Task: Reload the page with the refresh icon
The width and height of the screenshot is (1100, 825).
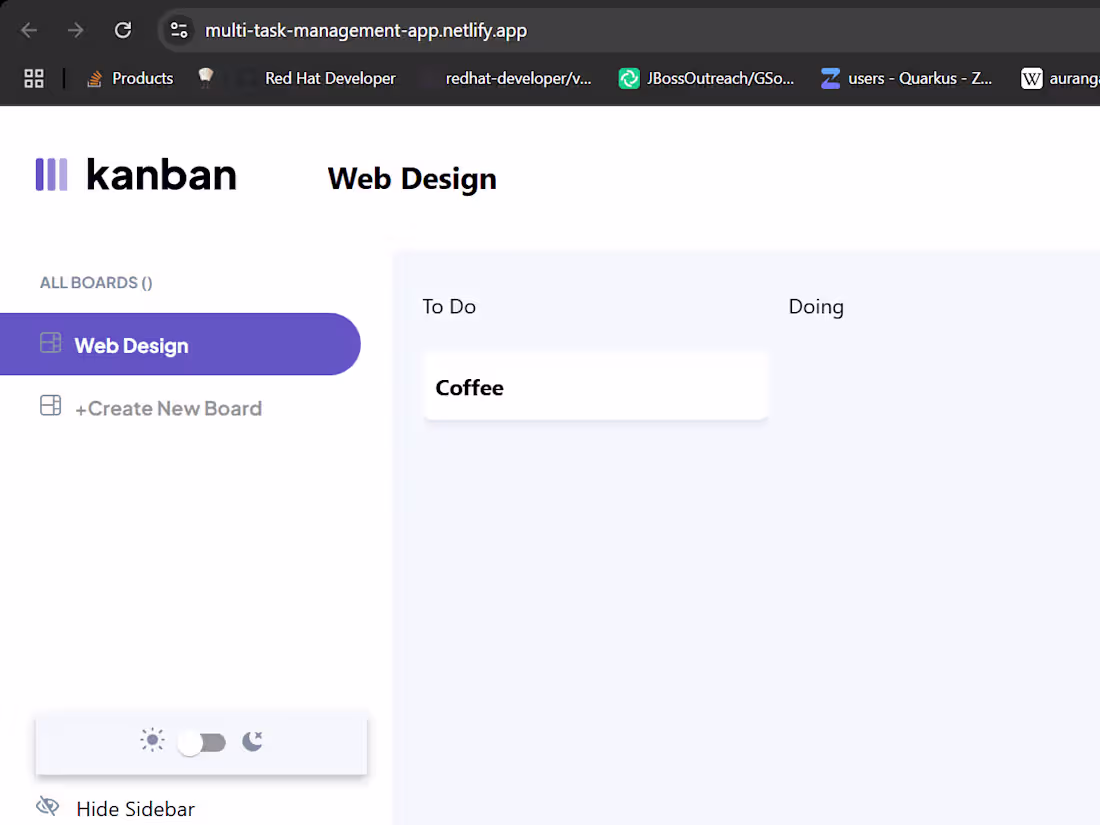Action: [x=122, y=30]
